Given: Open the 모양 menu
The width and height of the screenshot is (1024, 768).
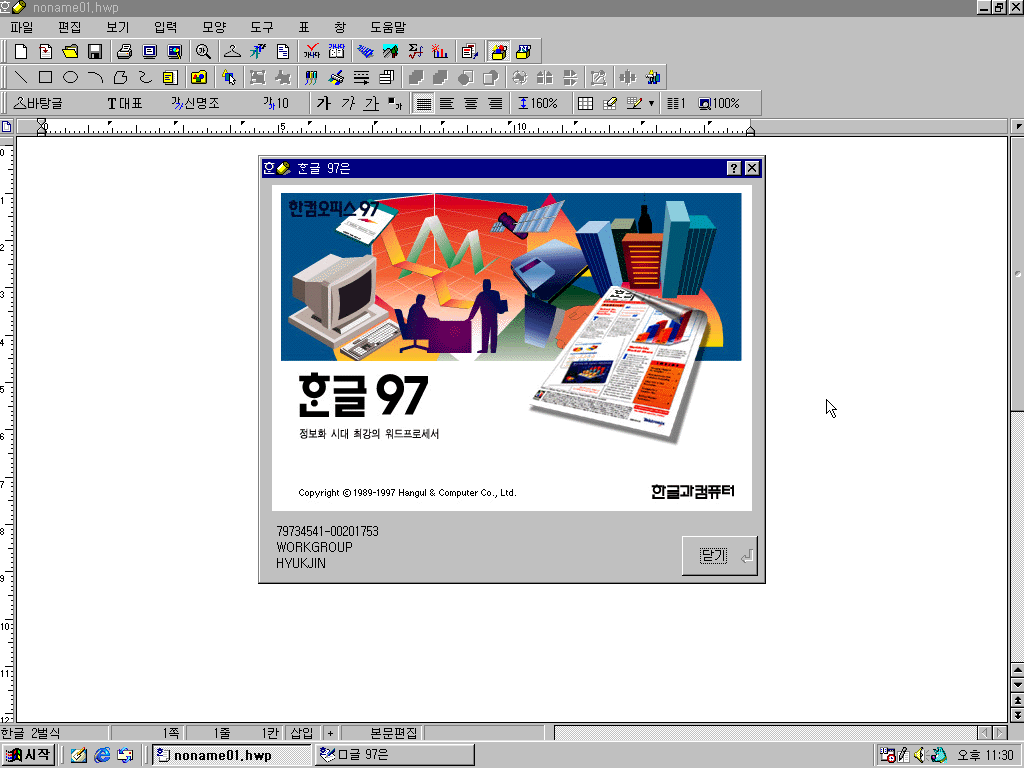Looking at the screenshot, I should point(214,27).
